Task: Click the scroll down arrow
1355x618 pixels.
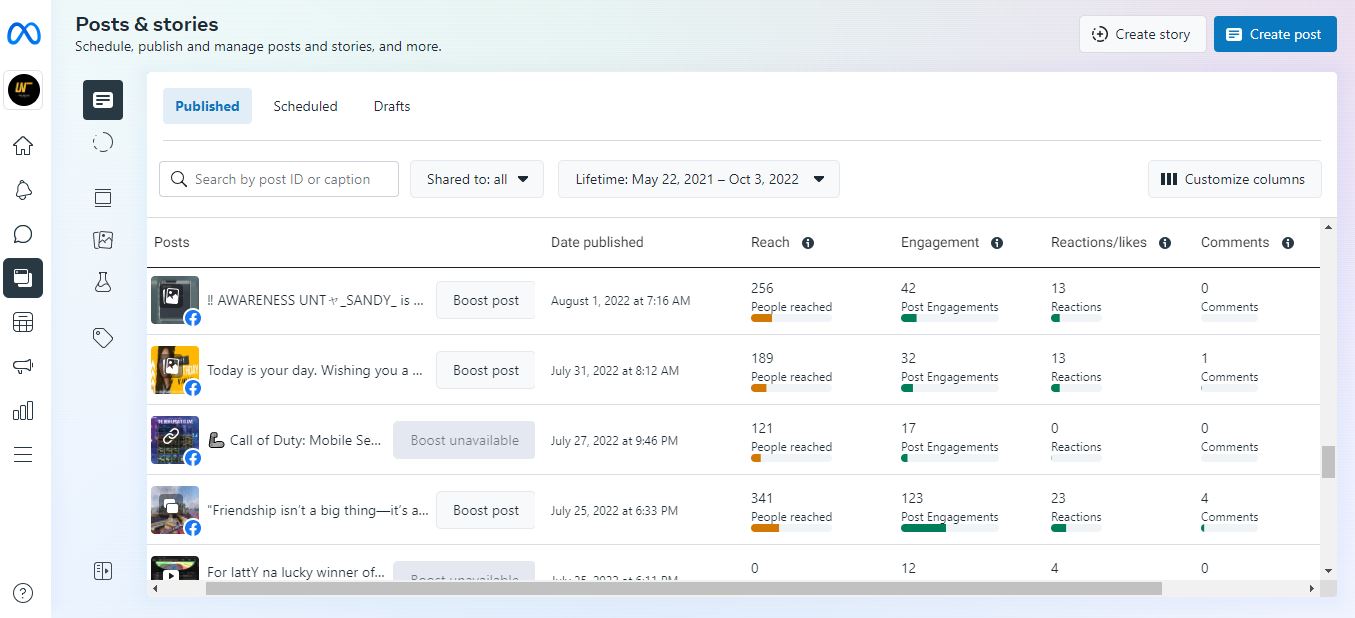Action: click(x=1328, y=570)
